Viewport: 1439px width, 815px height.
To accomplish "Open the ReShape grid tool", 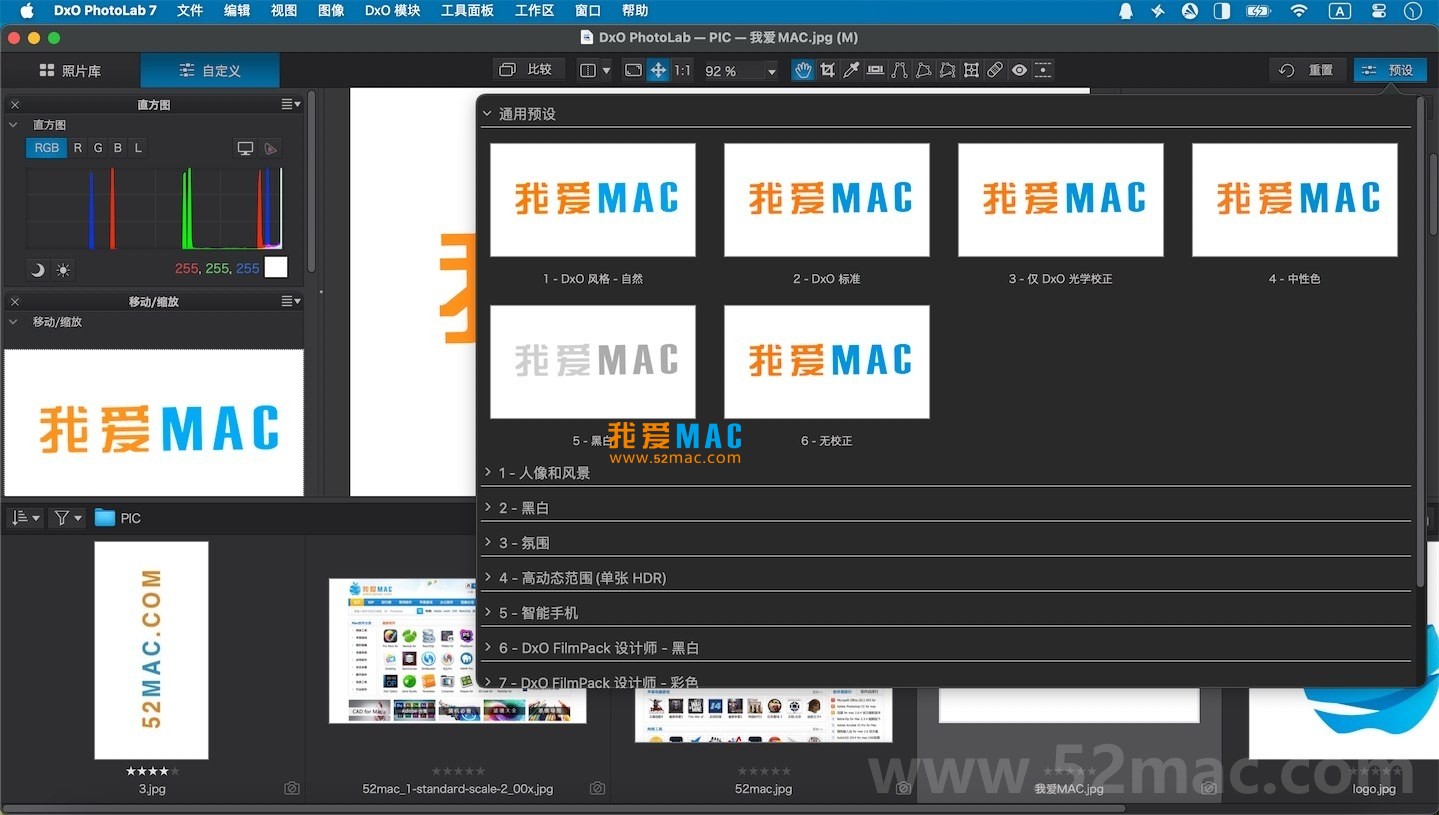I will click(971, 70).
